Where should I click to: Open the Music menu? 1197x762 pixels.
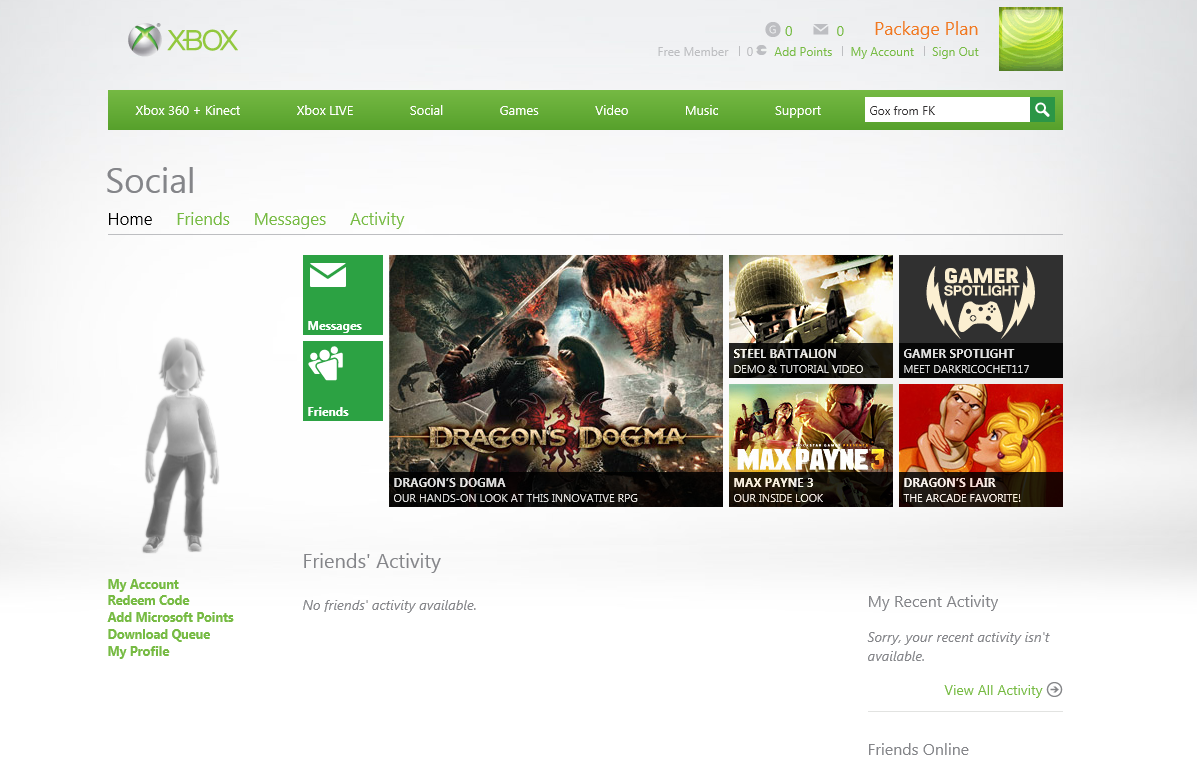(702, 111)
